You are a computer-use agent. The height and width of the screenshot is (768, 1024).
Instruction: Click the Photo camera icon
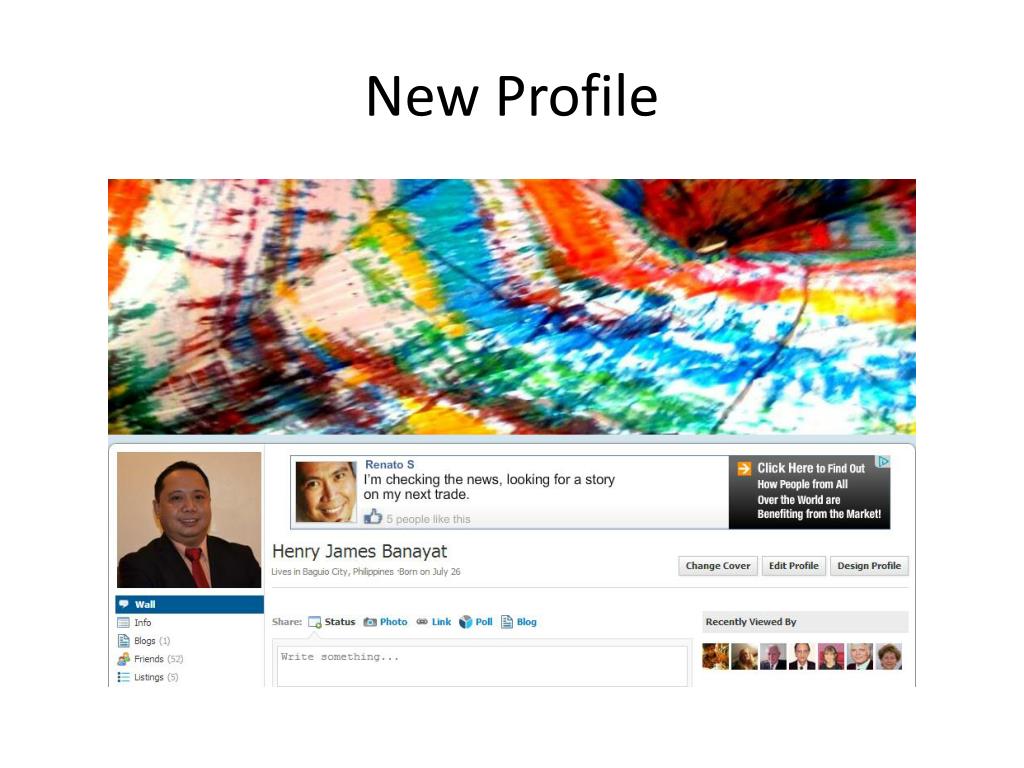[370, 622]
